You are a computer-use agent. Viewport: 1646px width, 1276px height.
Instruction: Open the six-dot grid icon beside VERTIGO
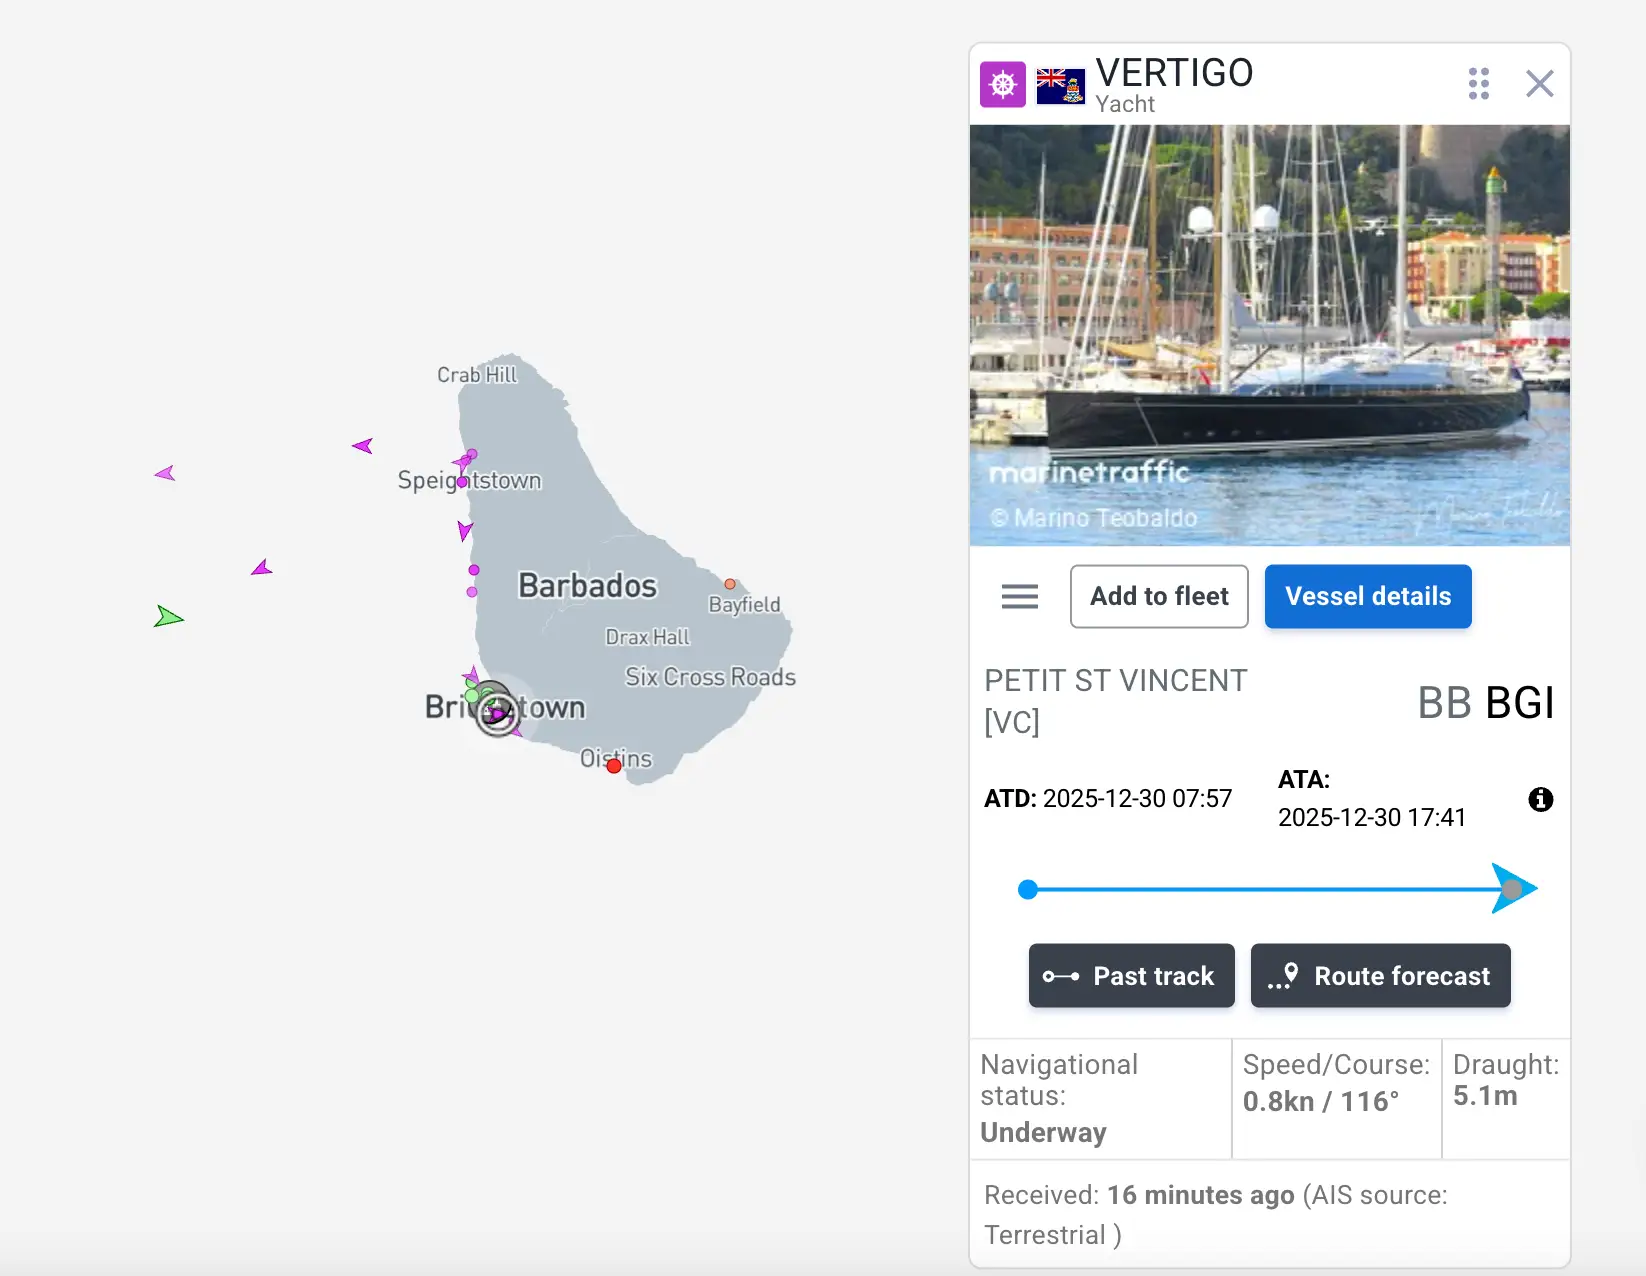1479,84
